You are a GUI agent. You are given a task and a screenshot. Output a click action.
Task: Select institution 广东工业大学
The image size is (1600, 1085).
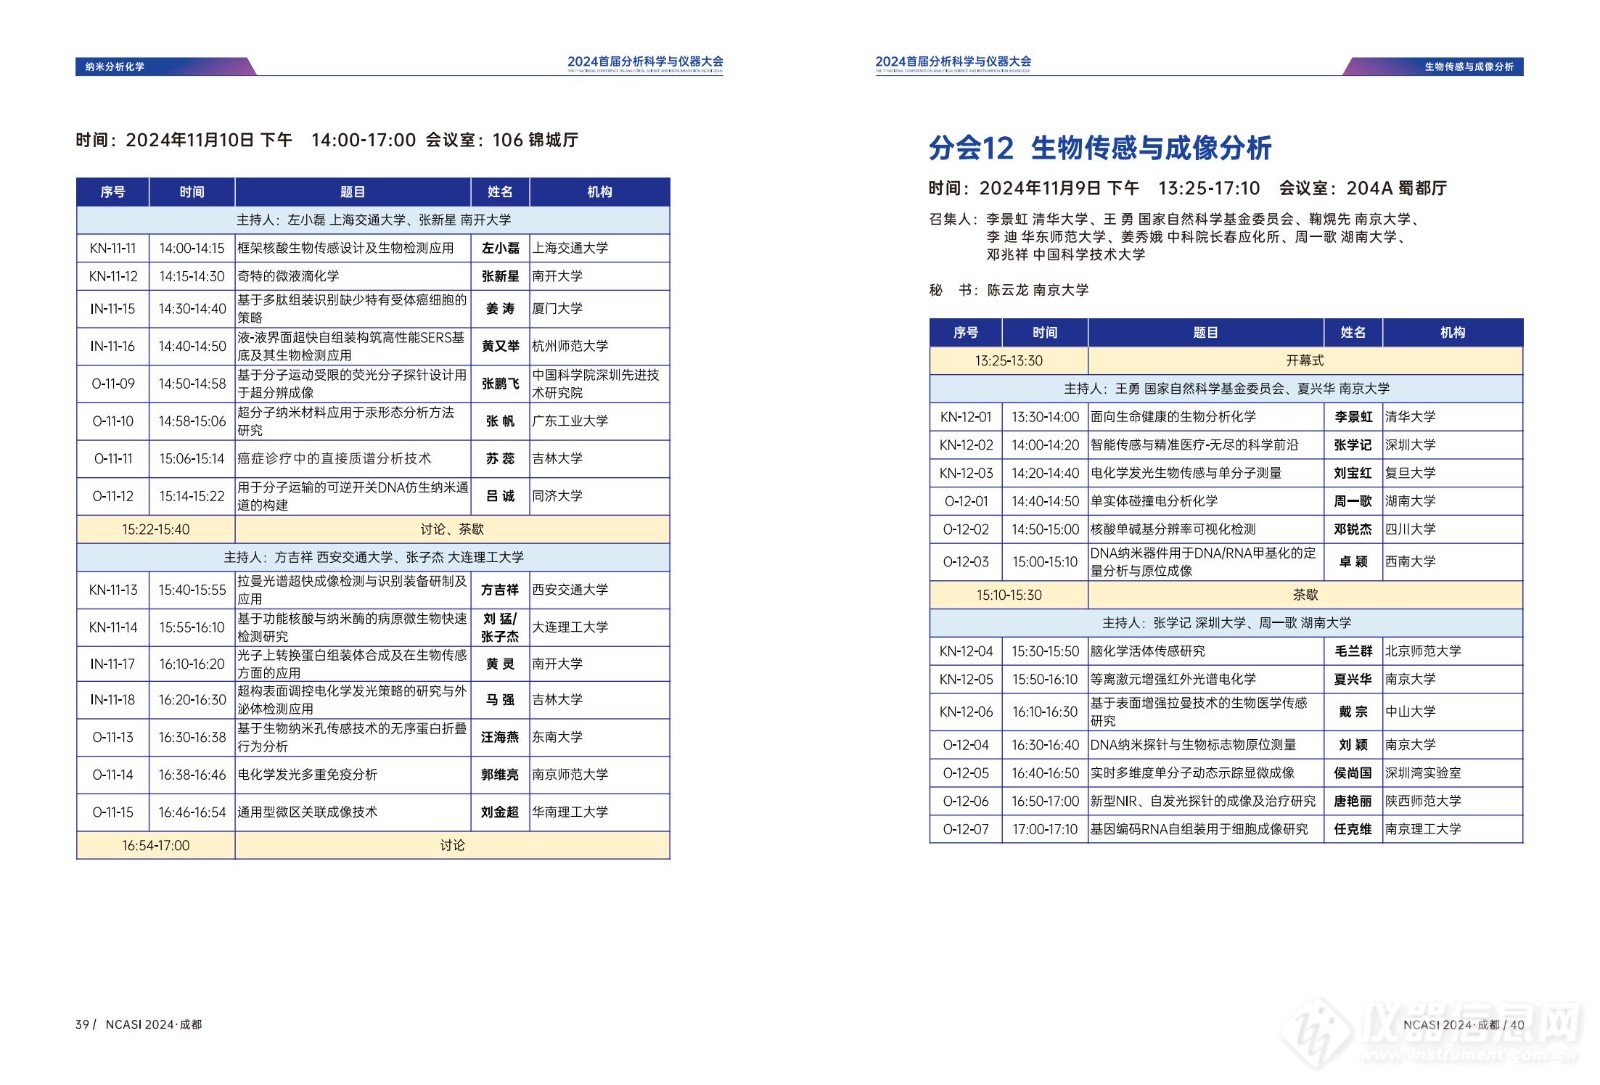point(570,421)
